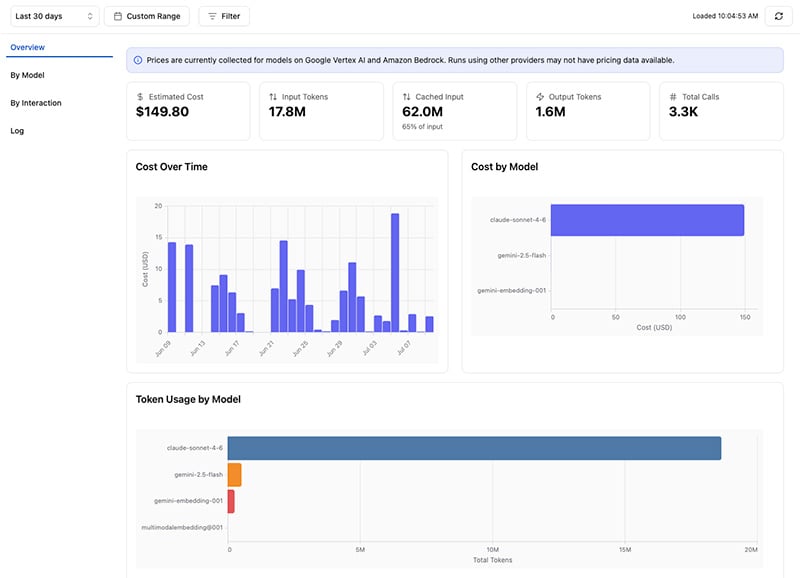Click the Cost Over Time heading
The image size is (800, 578).
click(x=171, y=167)
